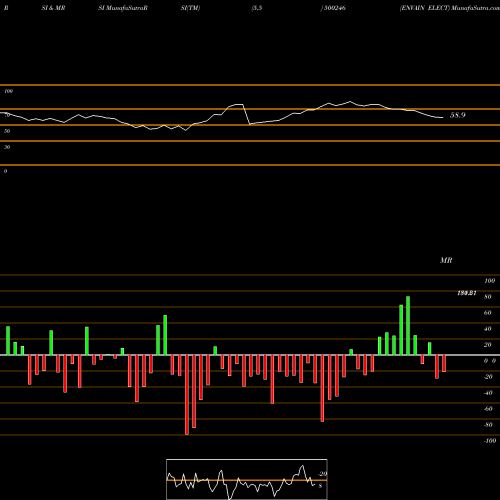Click the MR label above the histogram
This screenshot has width=500, height=500.
pos(446,260)
